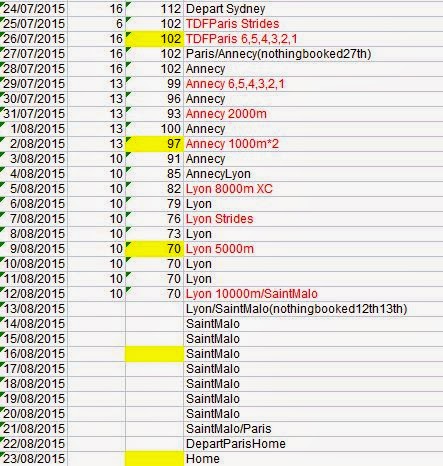Select the date cell 18/08/2015
Viewport: 443px width, 466px height.
tap(34, 384)
